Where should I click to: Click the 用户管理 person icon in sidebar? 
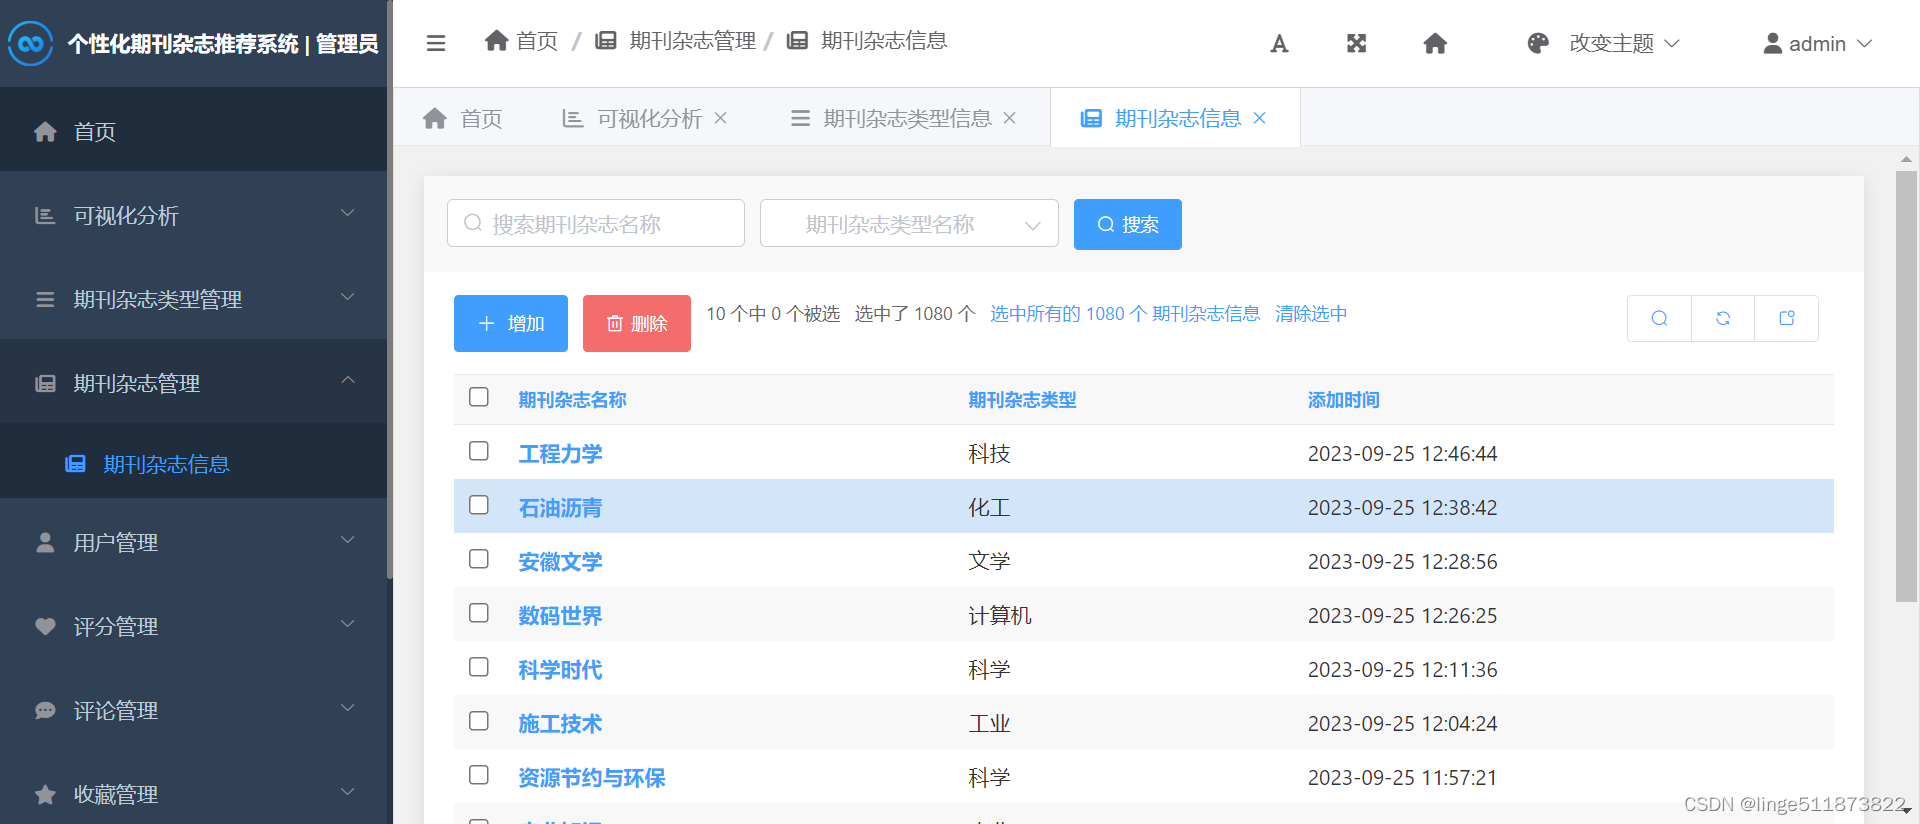45,542
